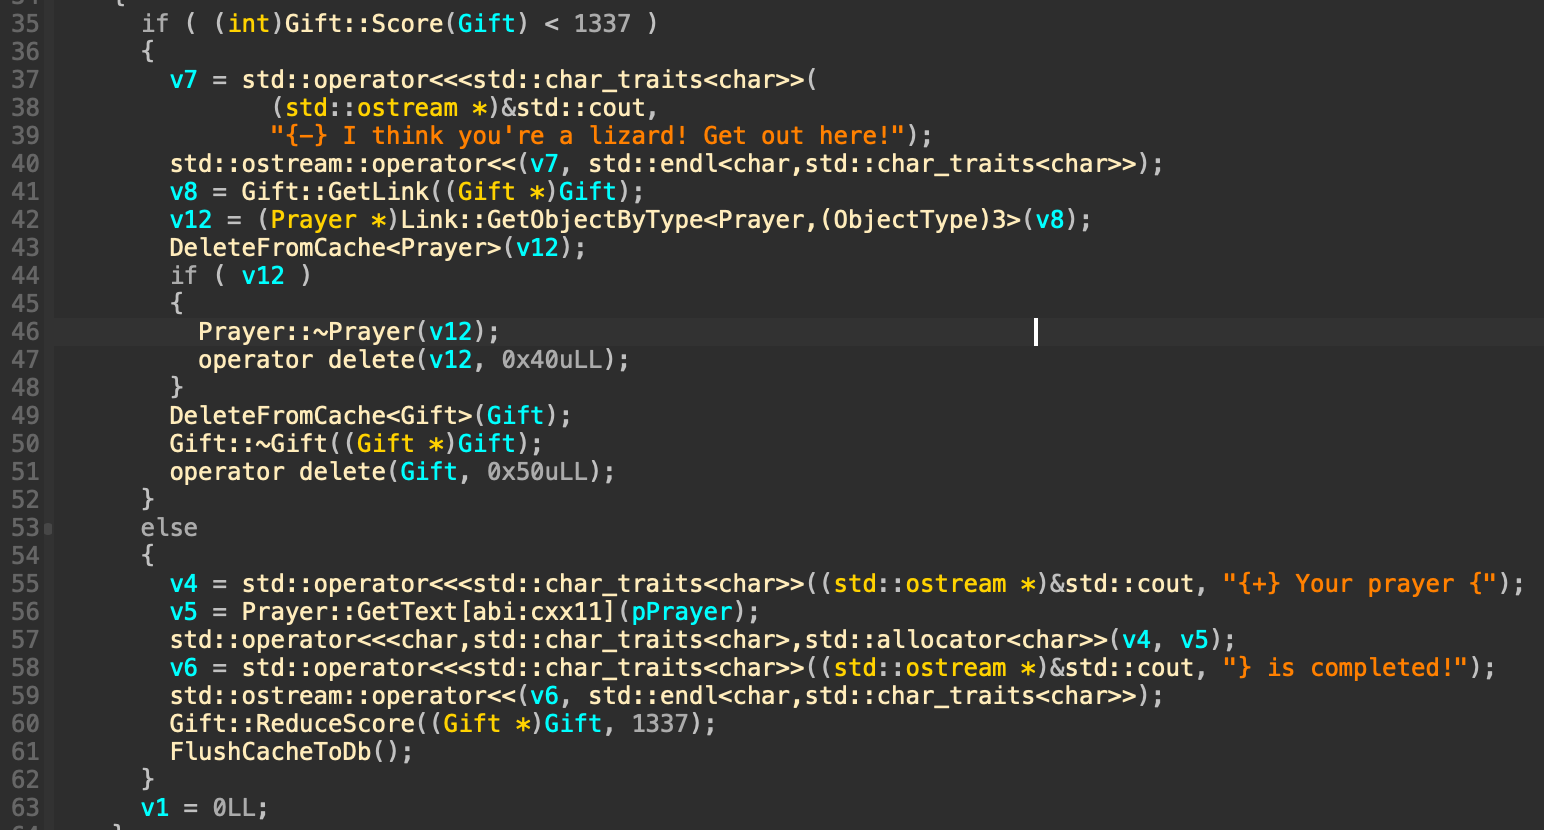The image size is (1544, 830).
Task: Click the DeleteFromCache<Prayer> call
Action: click(x=335, y=247)
